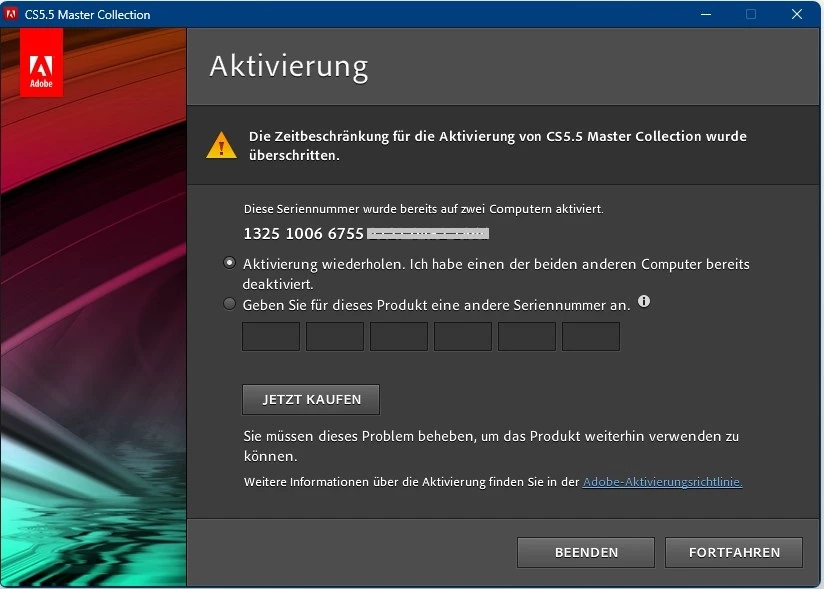The width and height of the screenshot is (824, 589).
Task: Click the 'Aktivierung' heading
Action: pyautogui.click(x=289, y=67)
